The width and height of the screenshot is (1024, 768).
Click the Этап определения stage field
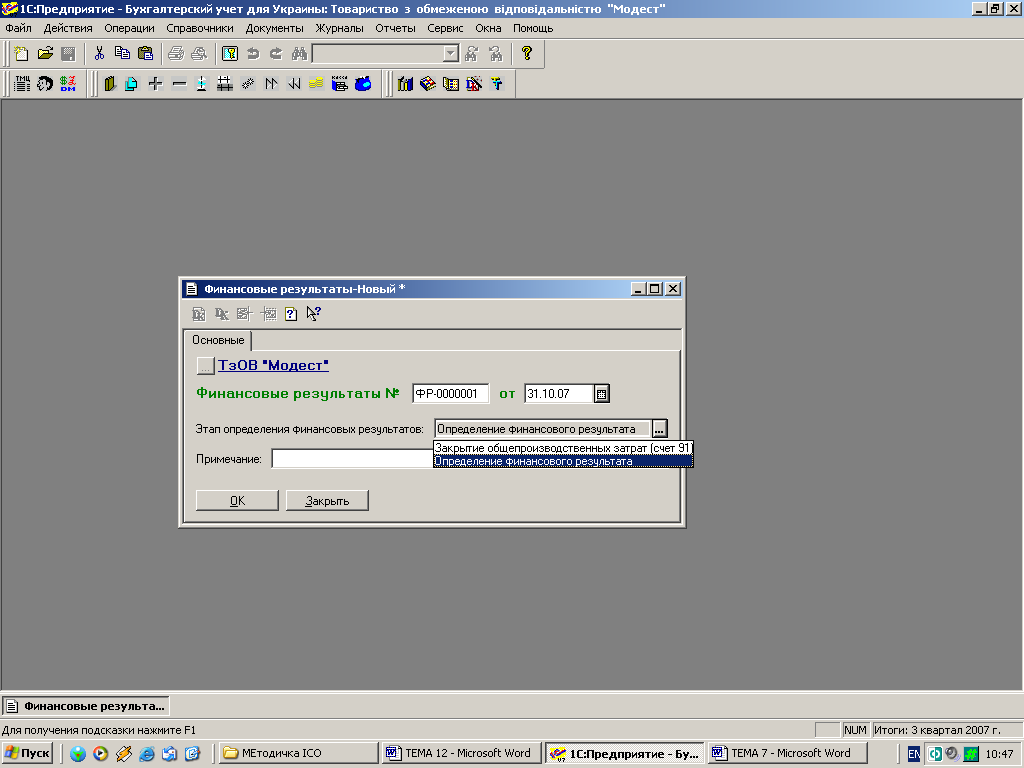[543, 429]
